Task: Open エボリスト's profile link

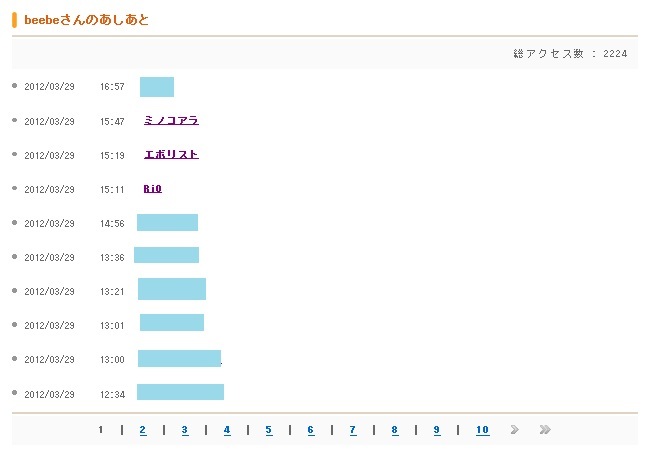Action: 171,154
